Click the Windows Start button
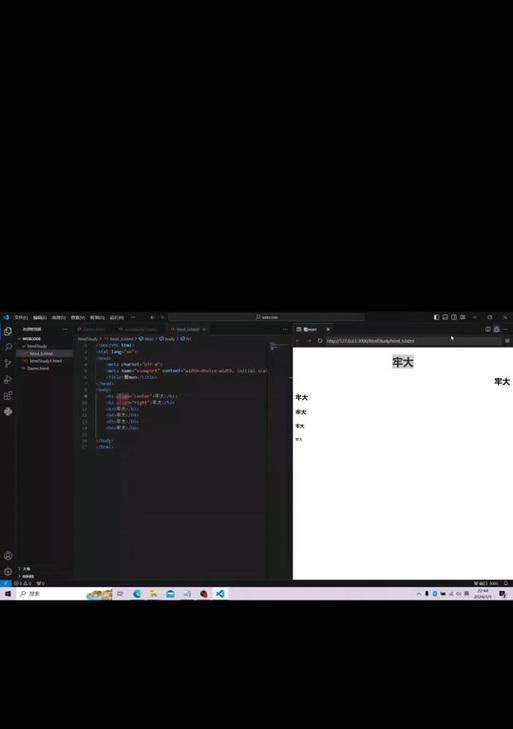 [x=8, y=594]
